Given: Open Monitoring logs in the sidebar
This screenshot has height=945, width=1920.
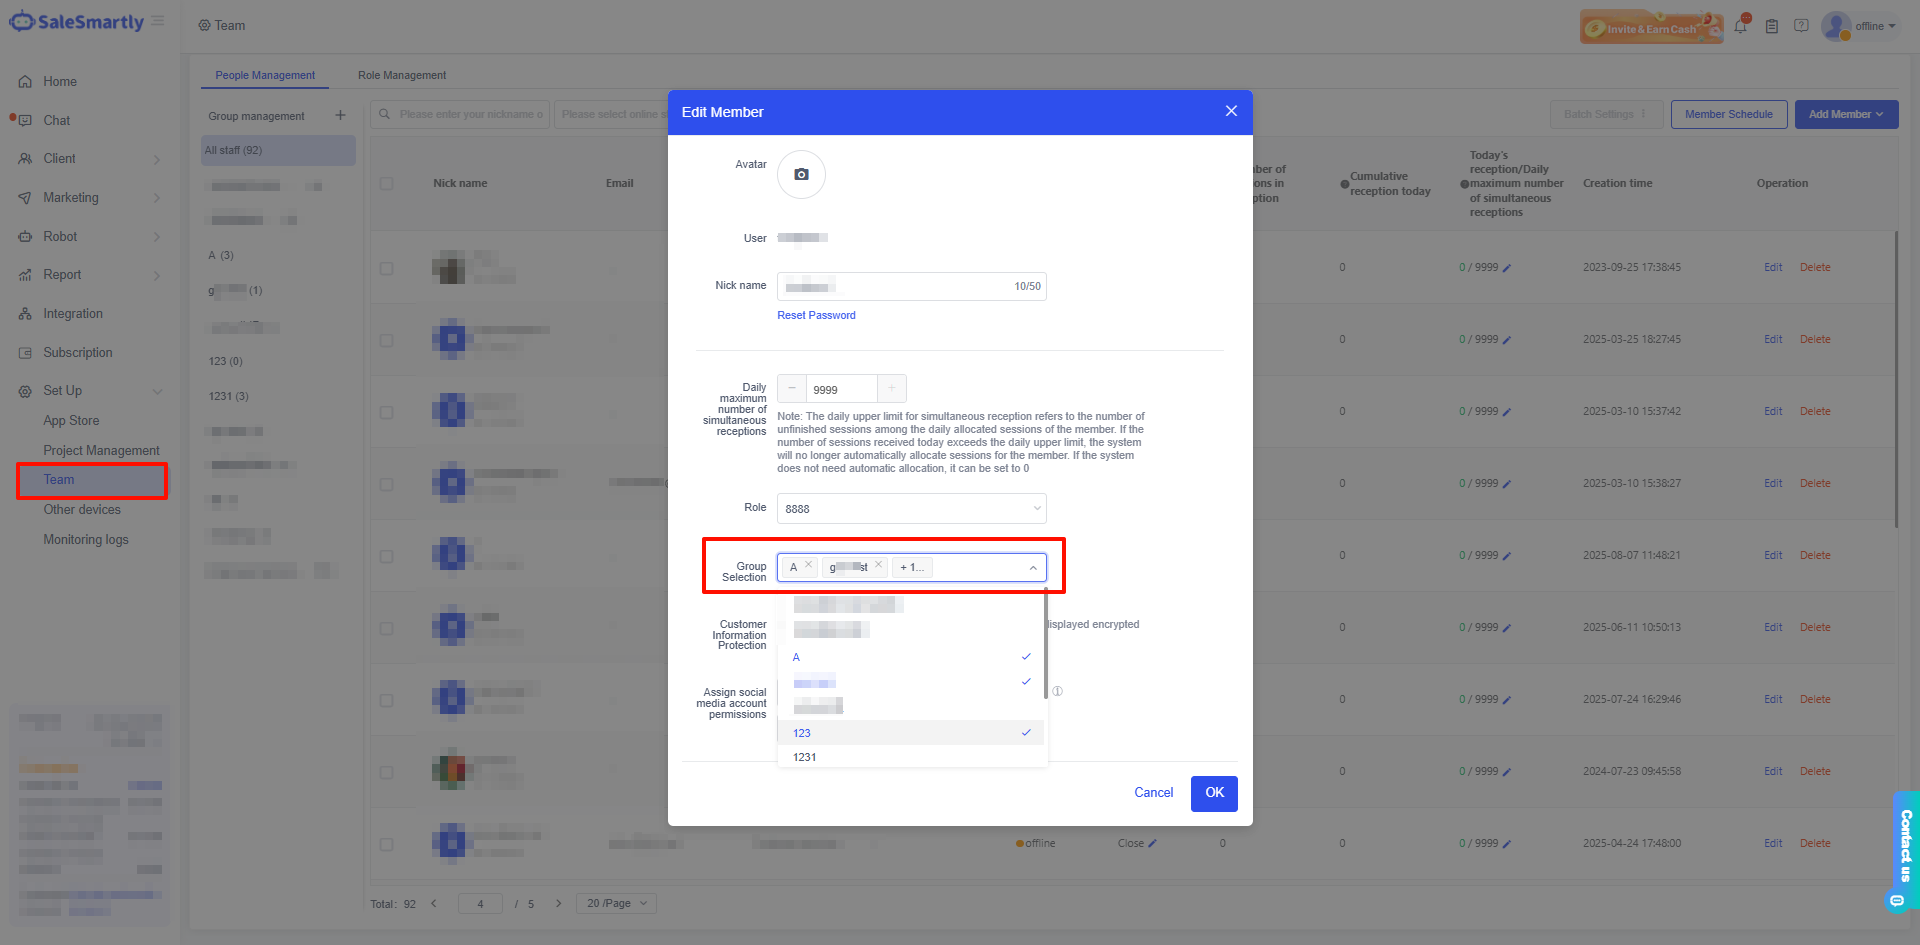Looking at the screenshot, I should [x=86, y=540].
